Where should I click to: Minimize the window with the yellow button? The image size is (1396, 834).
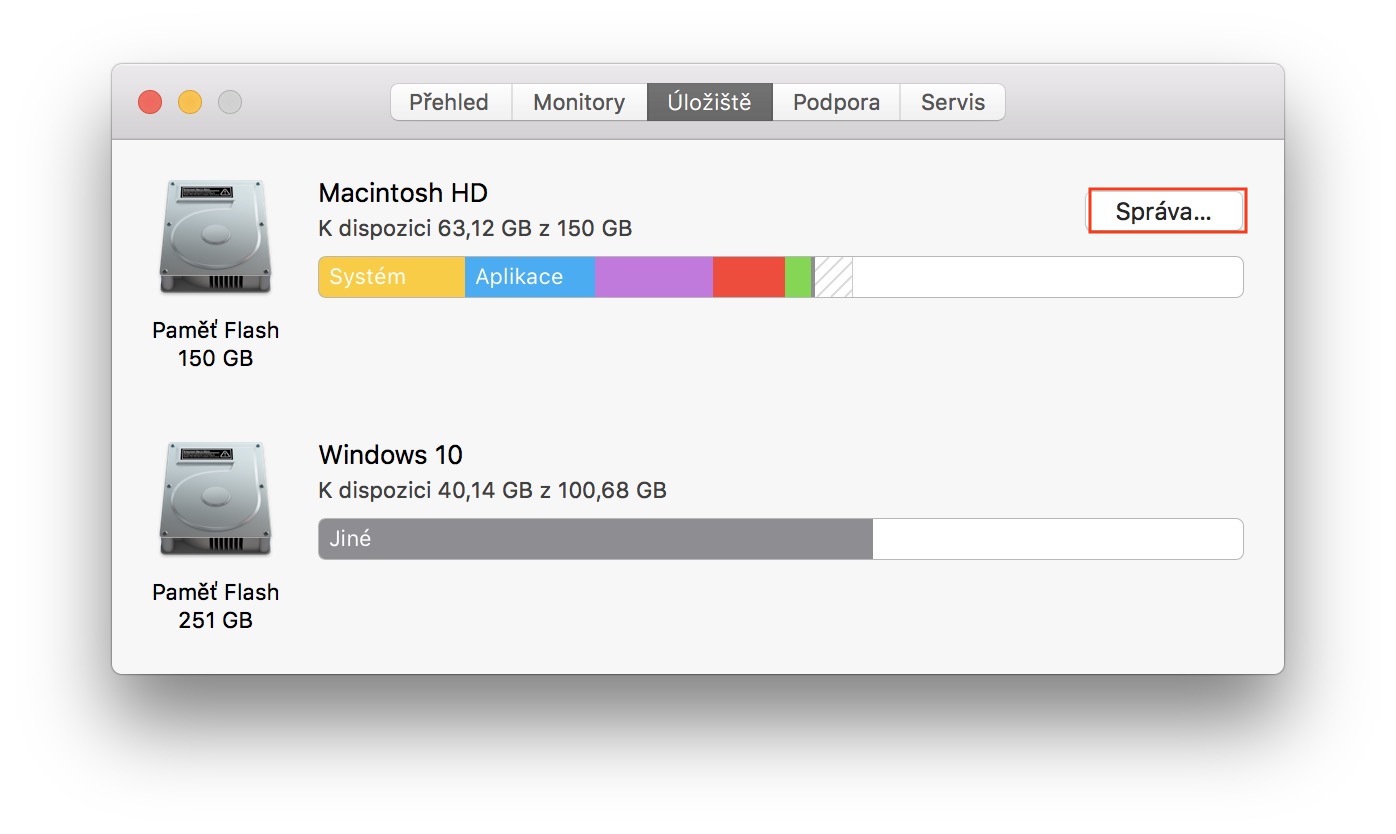click(x=190, y=102)
